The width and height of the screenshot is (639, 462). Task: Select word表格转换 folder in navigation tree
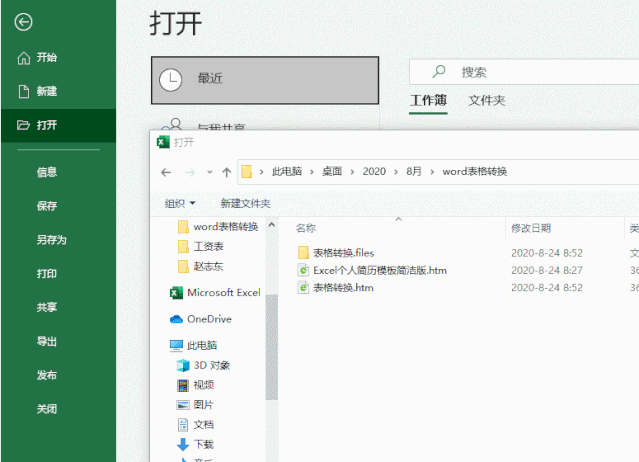(218, 227)
